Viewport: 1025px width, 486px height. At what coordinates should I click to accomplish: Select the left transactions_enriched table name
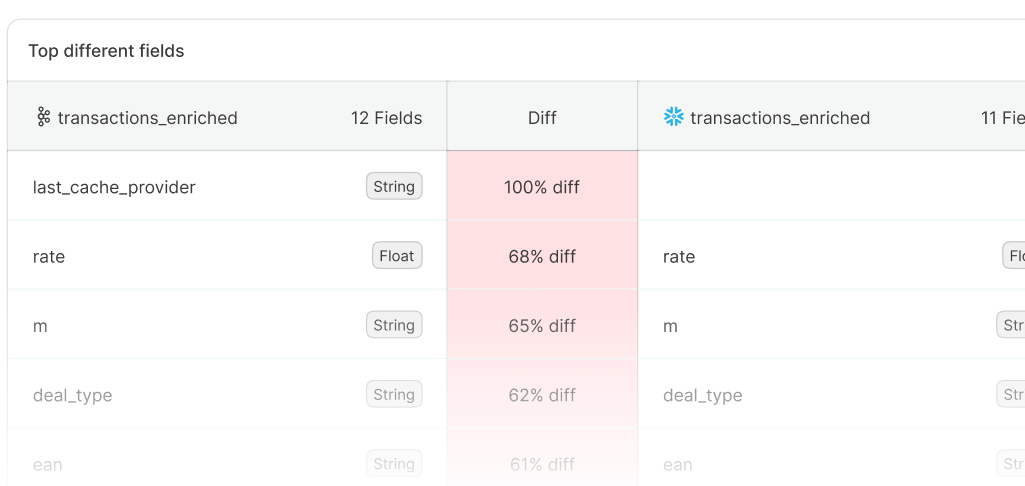point(147,118)
